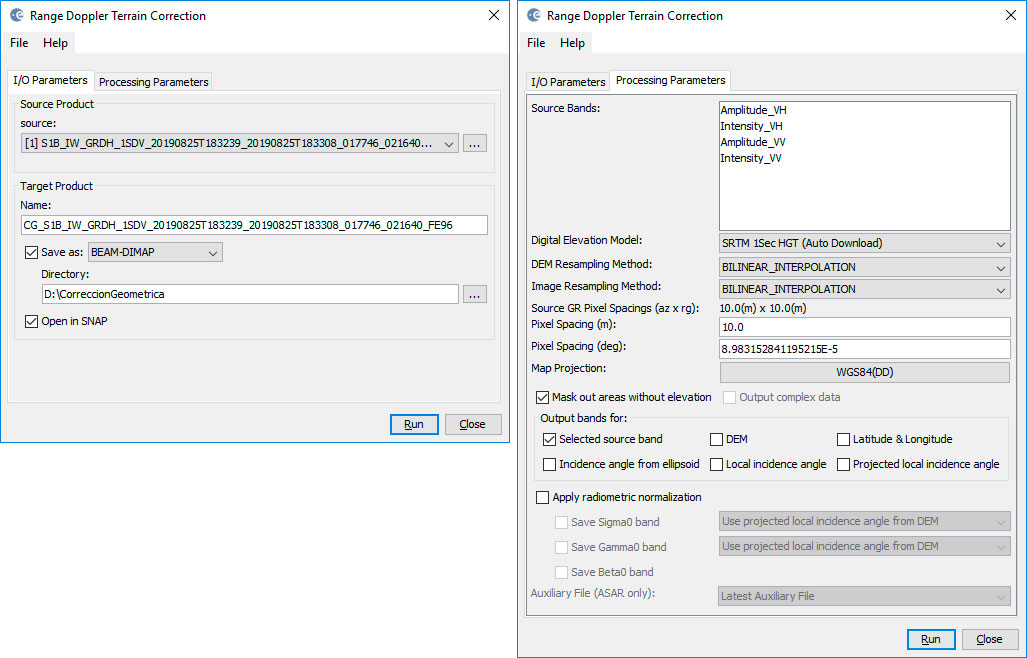
Task: Enable Apply radiometric normalization
Action: (x=543, y=497)
